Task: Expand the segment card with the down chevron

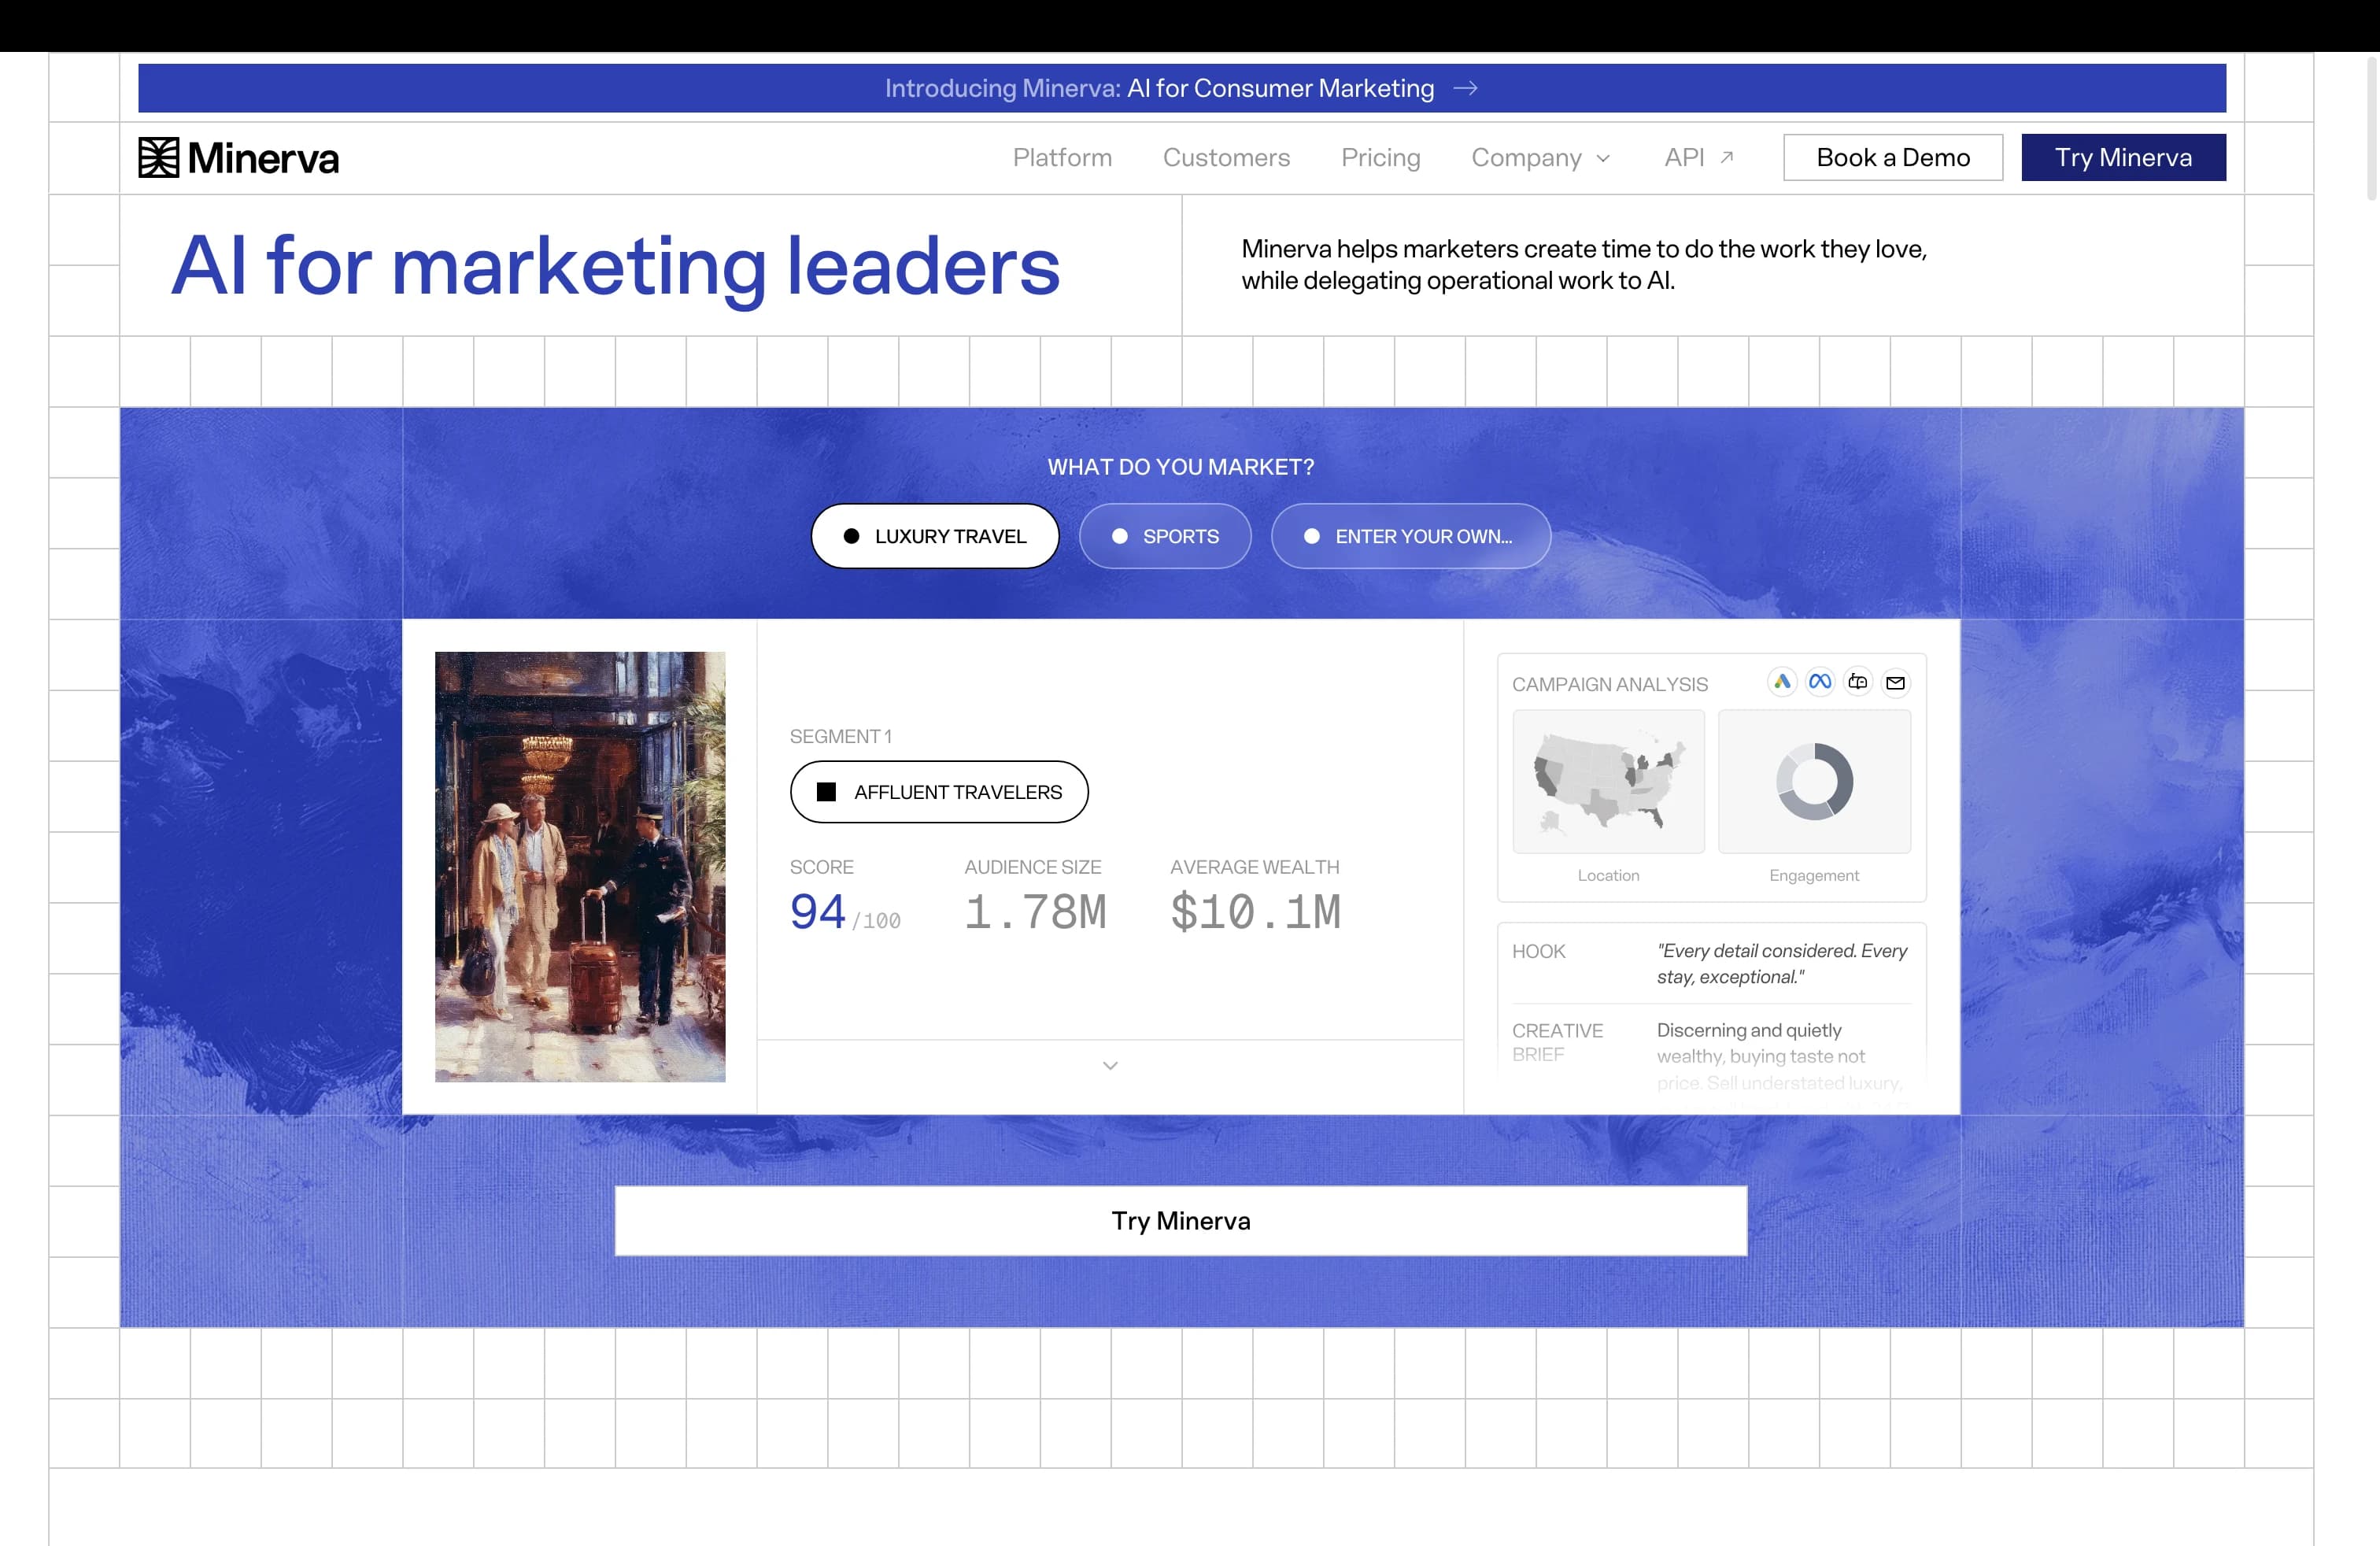Action: pos(1110,1066)
